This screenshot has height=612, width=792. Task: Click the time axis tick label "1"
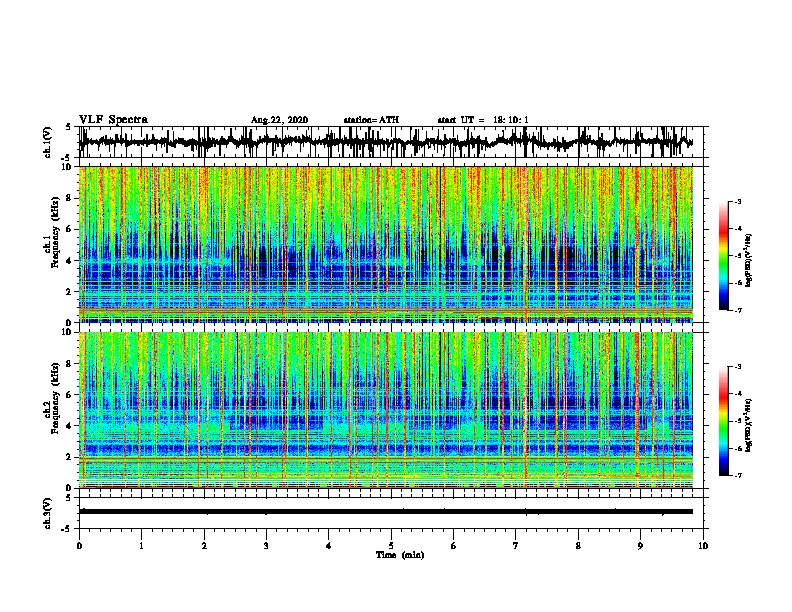(141, 546)
